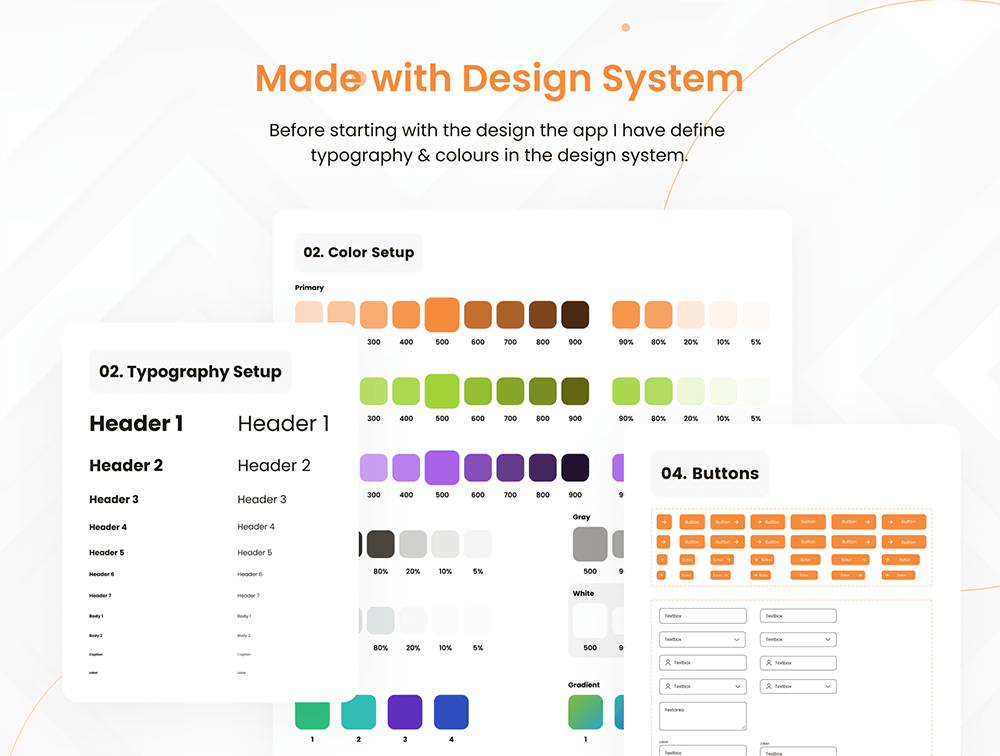Click the largest arrow-only icon button
Image resolution: width=1000 pixels, height=756 pixels.
coord(664,521)
